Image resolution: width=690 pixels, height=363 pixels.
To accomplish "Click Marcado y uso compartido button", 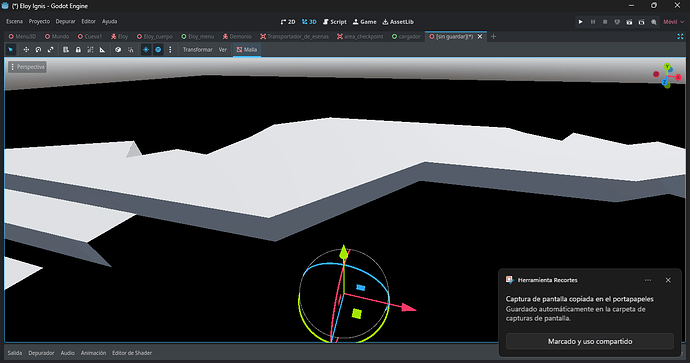I will click(x=590, y=341).
